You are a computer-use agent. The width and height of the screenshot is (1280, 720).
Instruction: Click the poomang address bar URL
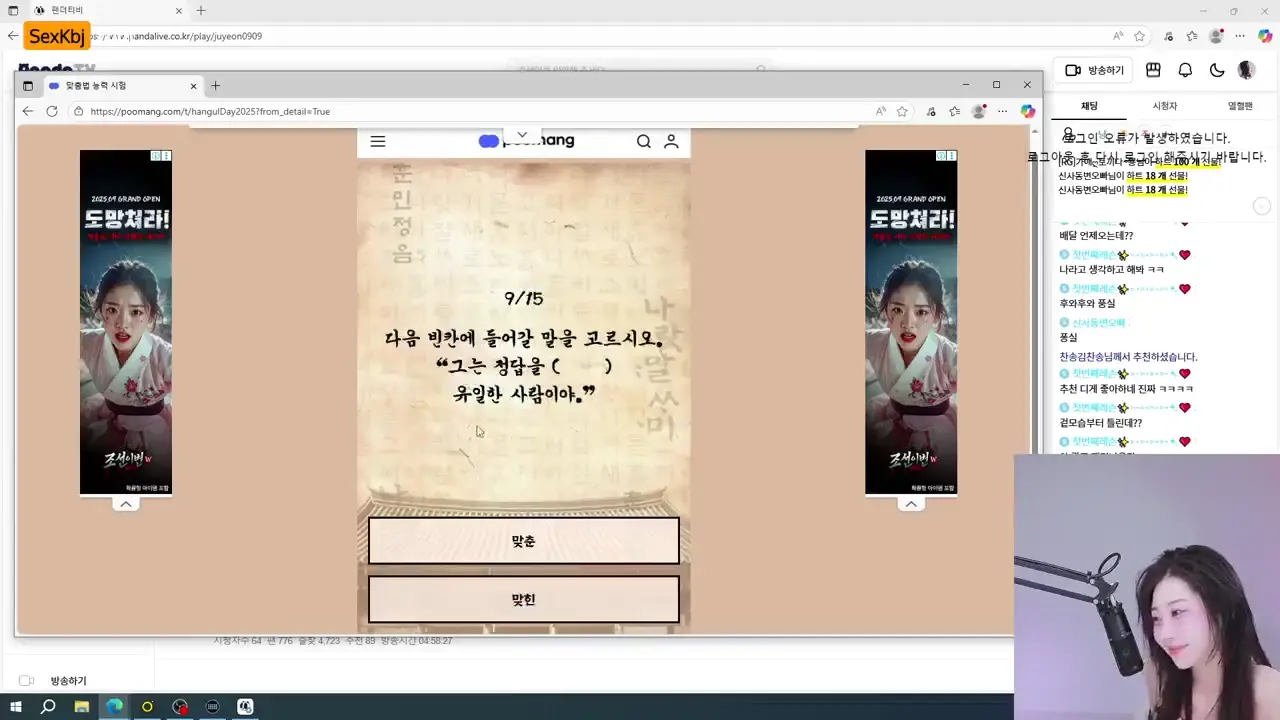(x=210, y=111)
